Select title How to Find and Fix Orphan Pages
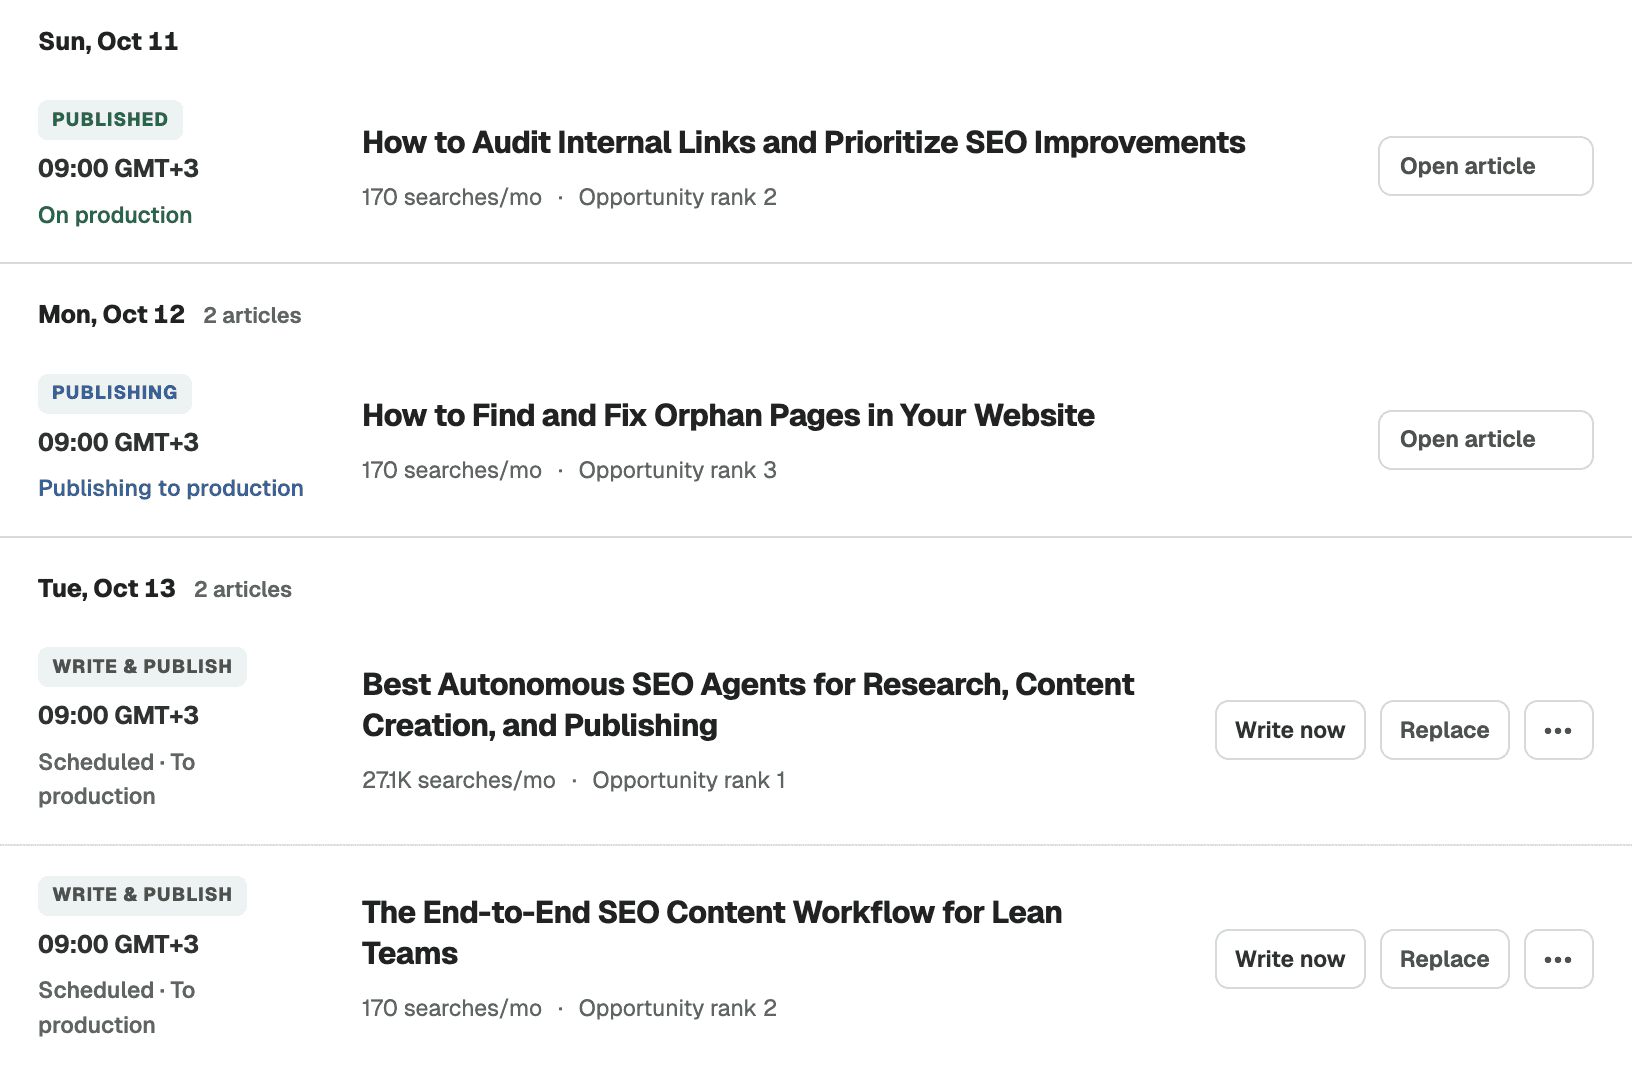 (728, 416)
